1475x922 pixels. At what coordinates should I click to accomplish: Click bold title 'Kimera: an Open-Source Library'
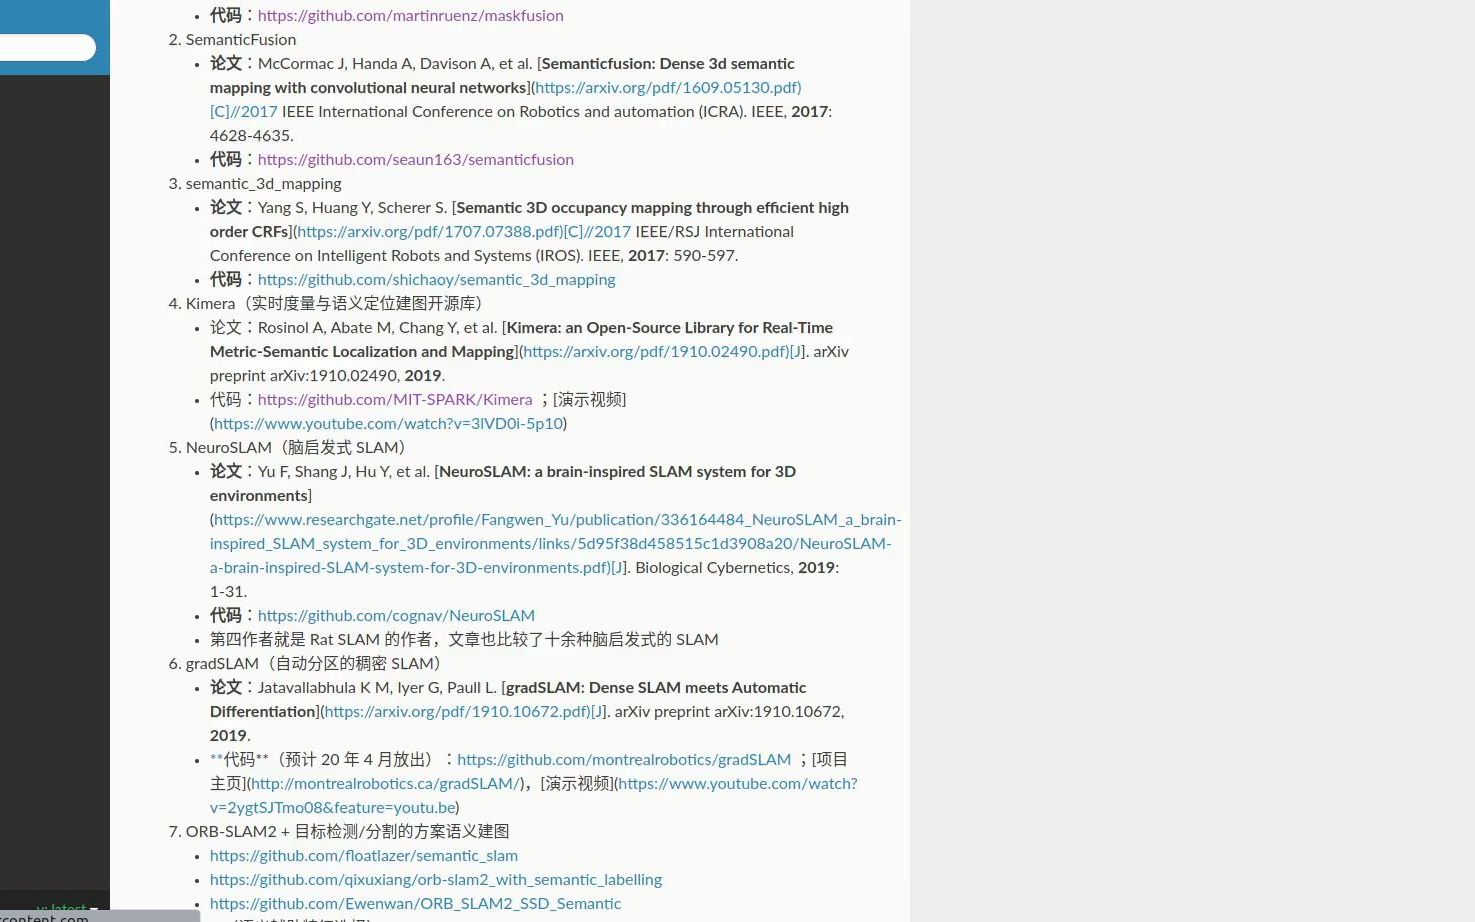point(620,328)
